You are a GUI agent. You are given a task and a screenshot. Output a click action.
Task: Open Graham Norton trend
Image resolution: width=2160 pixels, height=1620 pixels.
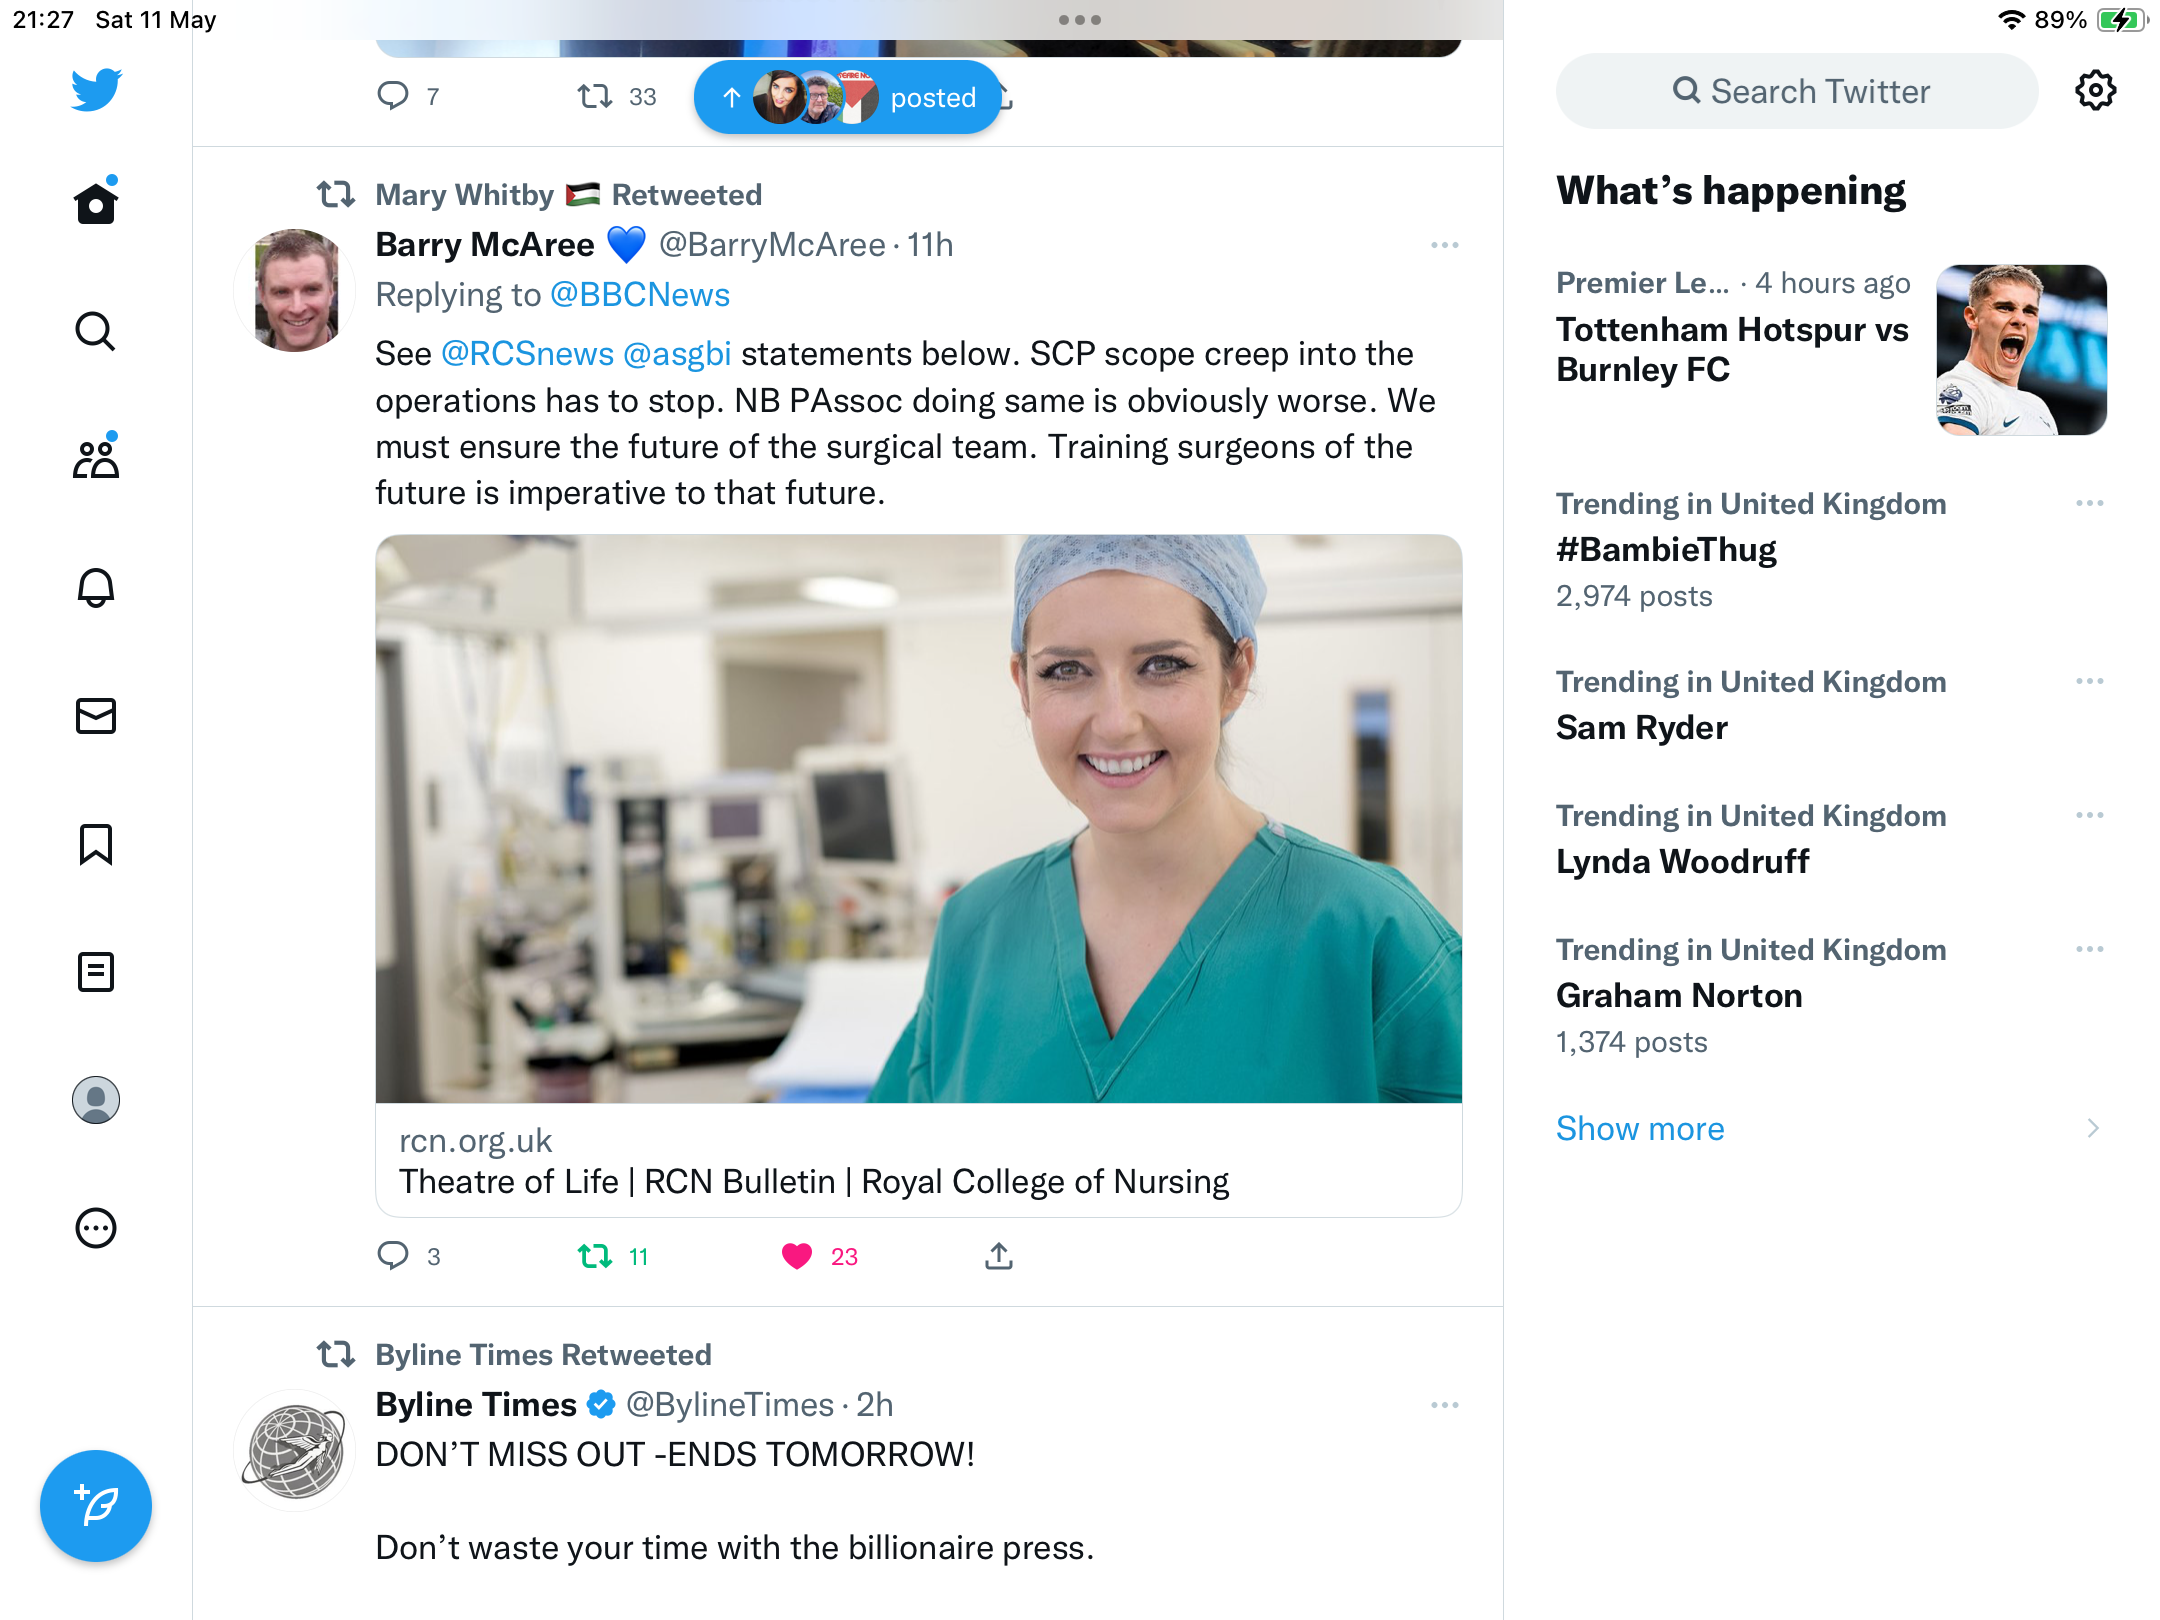point(1680,996)
